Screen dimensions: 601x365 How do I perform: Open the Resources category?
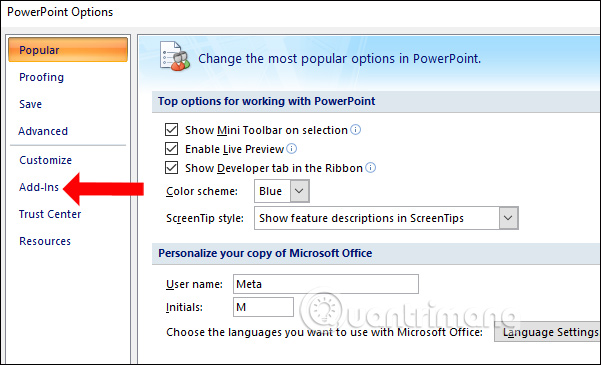pyautogui.click(x=45, y=241)
